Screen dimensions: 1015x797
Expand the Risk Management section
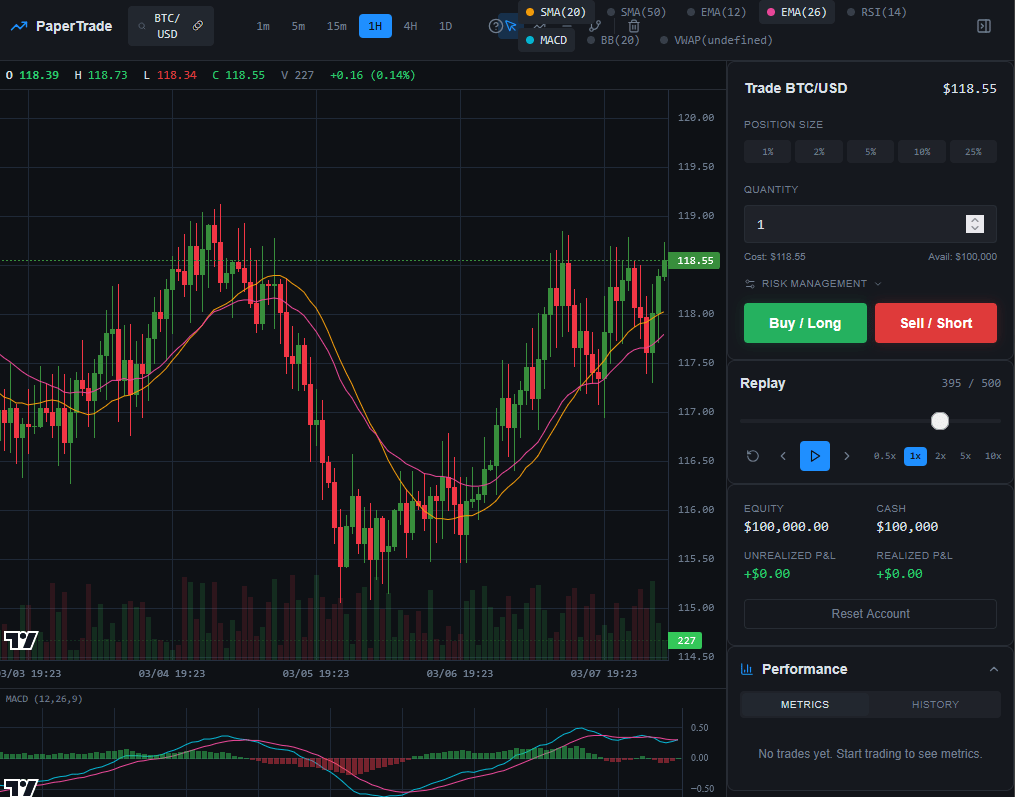813,284
